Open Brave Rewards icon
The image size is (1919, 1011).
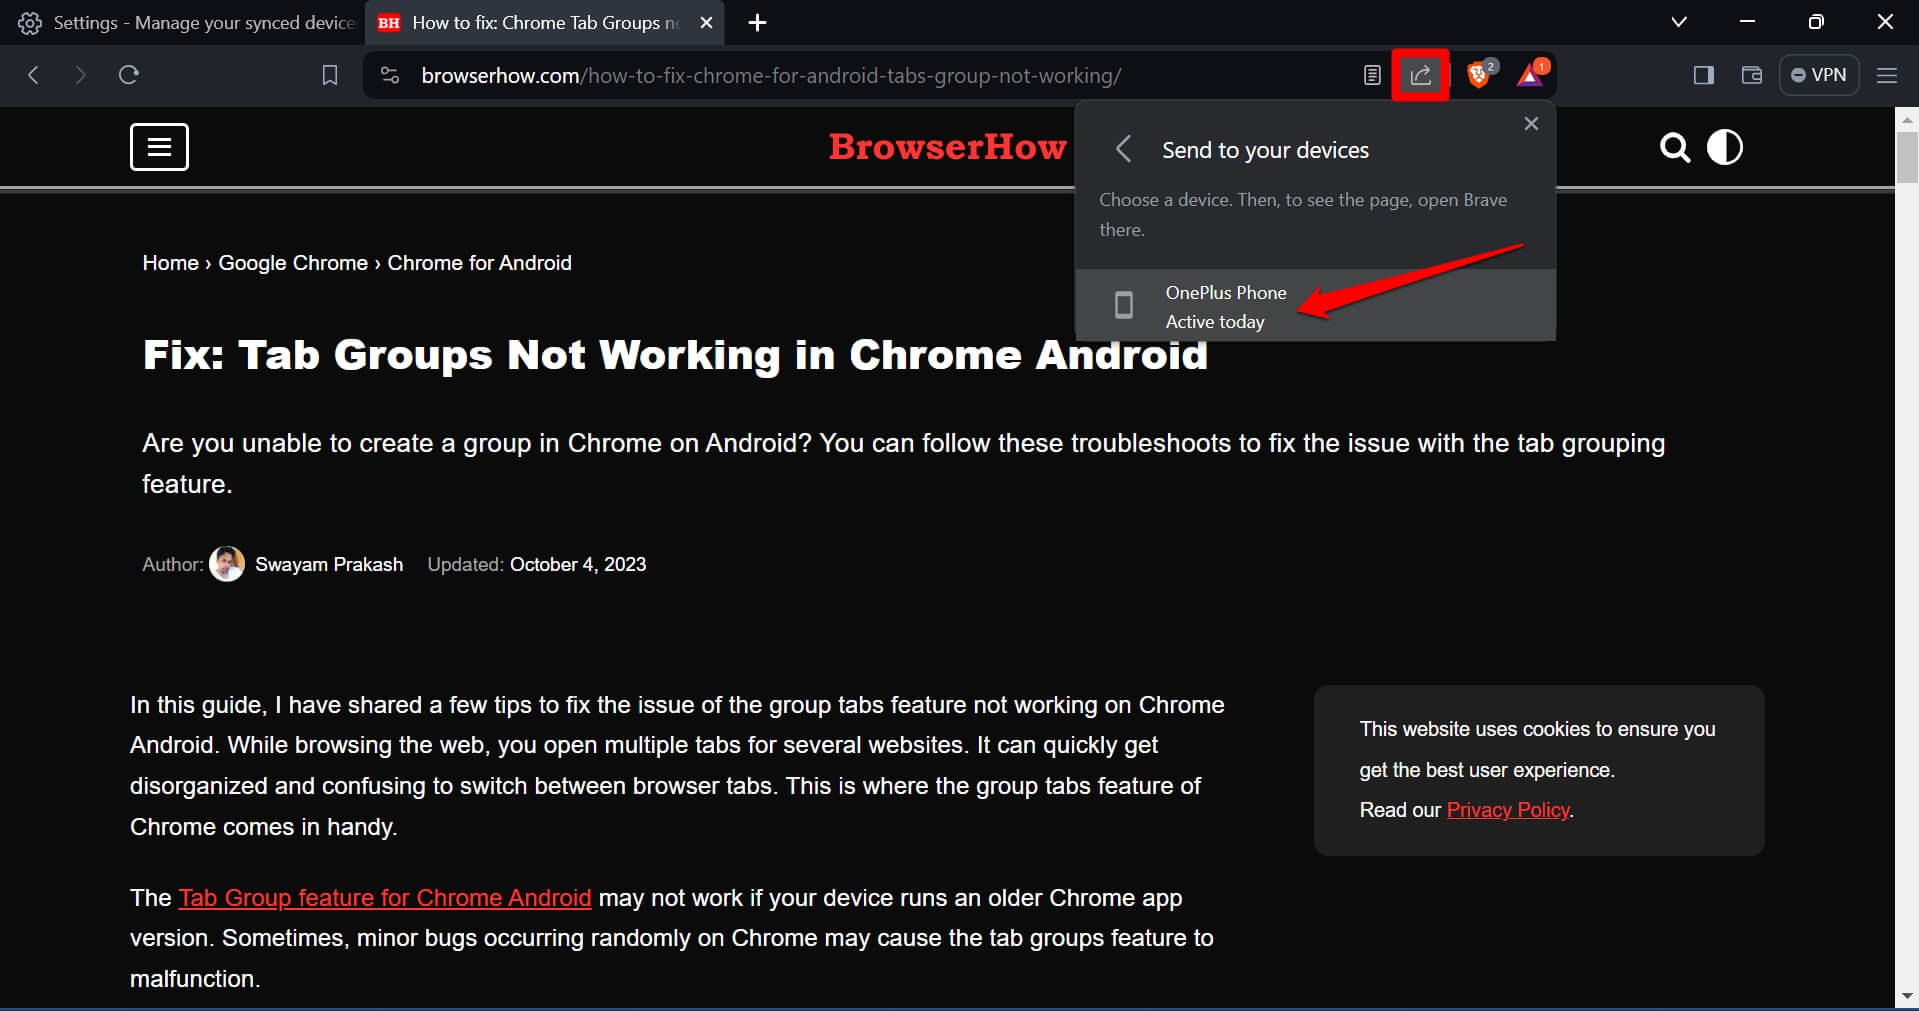click(x=1531, y=74)
